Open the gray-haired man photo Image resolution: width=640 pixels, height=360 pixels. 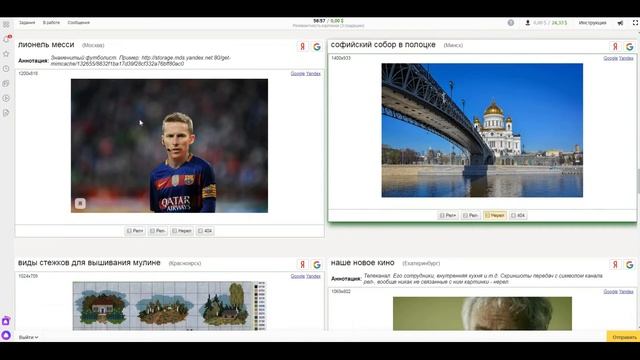(x=482, y=313)
